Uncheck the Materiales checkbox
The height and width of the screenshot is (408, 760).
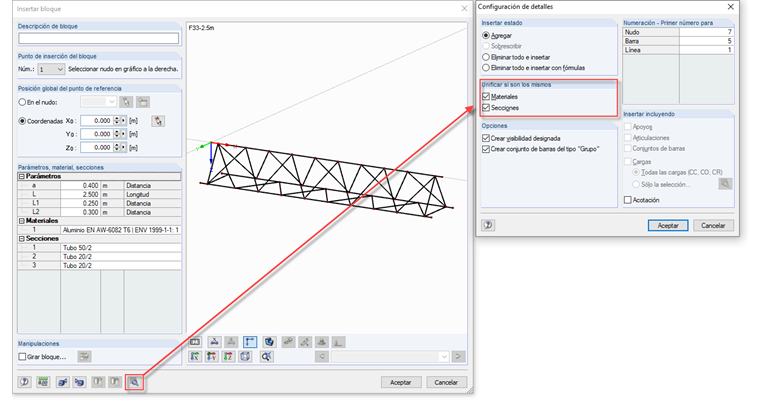(x=486, y=96)
